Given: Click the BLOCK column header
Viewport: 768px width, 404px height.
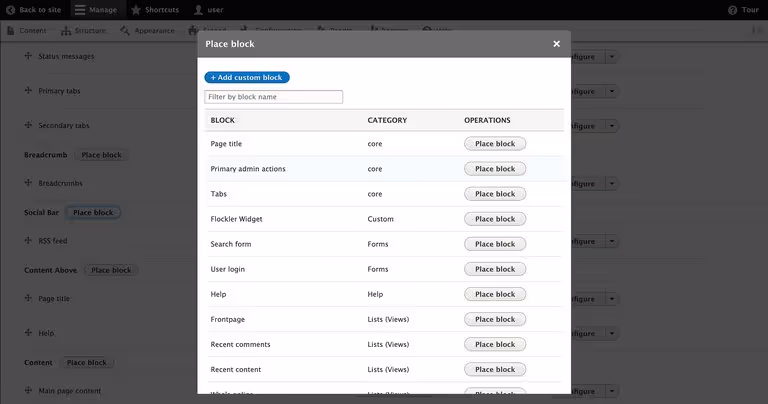Looking at the screenshot, I should tap(222, 120).
